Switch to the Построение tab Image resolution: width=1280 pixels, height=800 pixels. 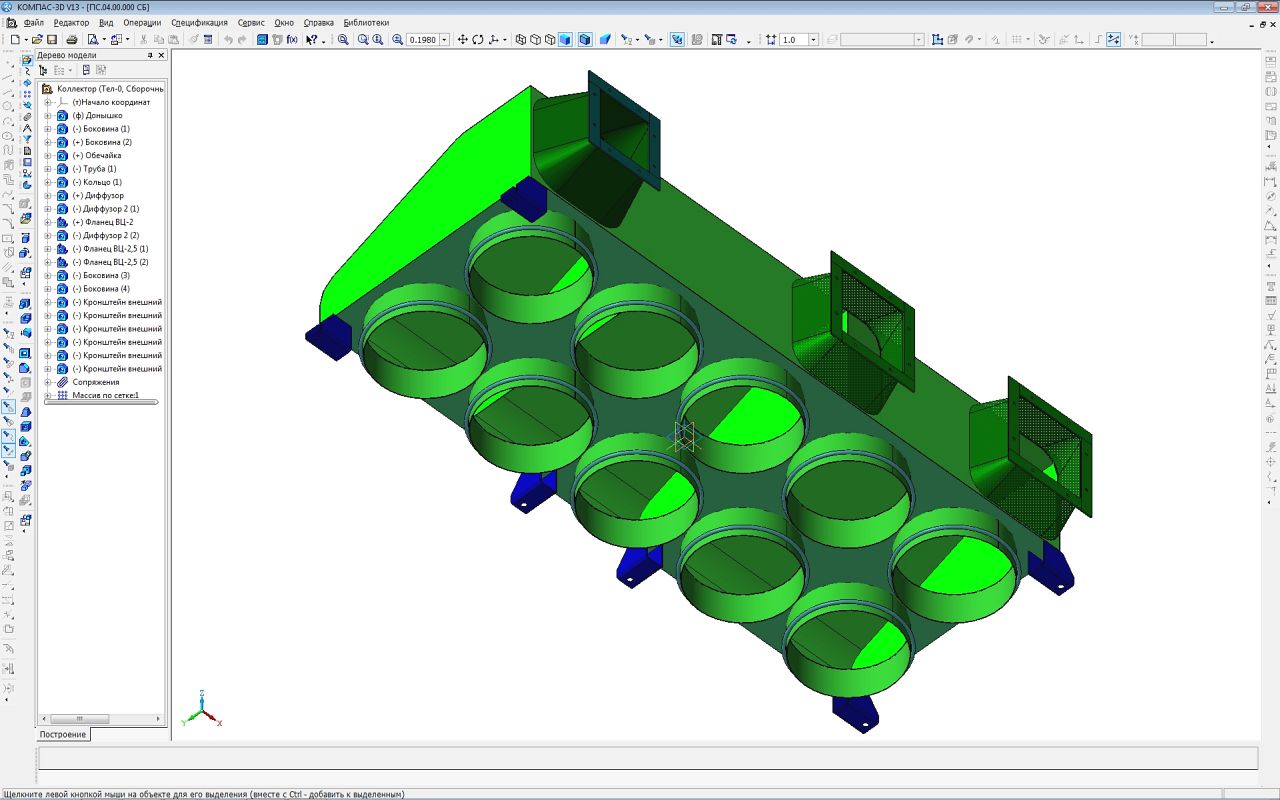coord(63,734)
